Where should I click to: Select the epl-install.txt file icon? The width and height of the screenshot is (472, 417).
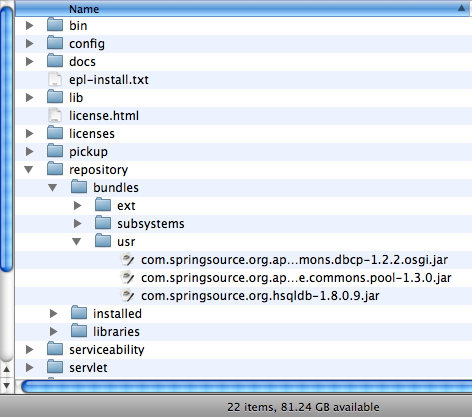click(x=55, y=79)
